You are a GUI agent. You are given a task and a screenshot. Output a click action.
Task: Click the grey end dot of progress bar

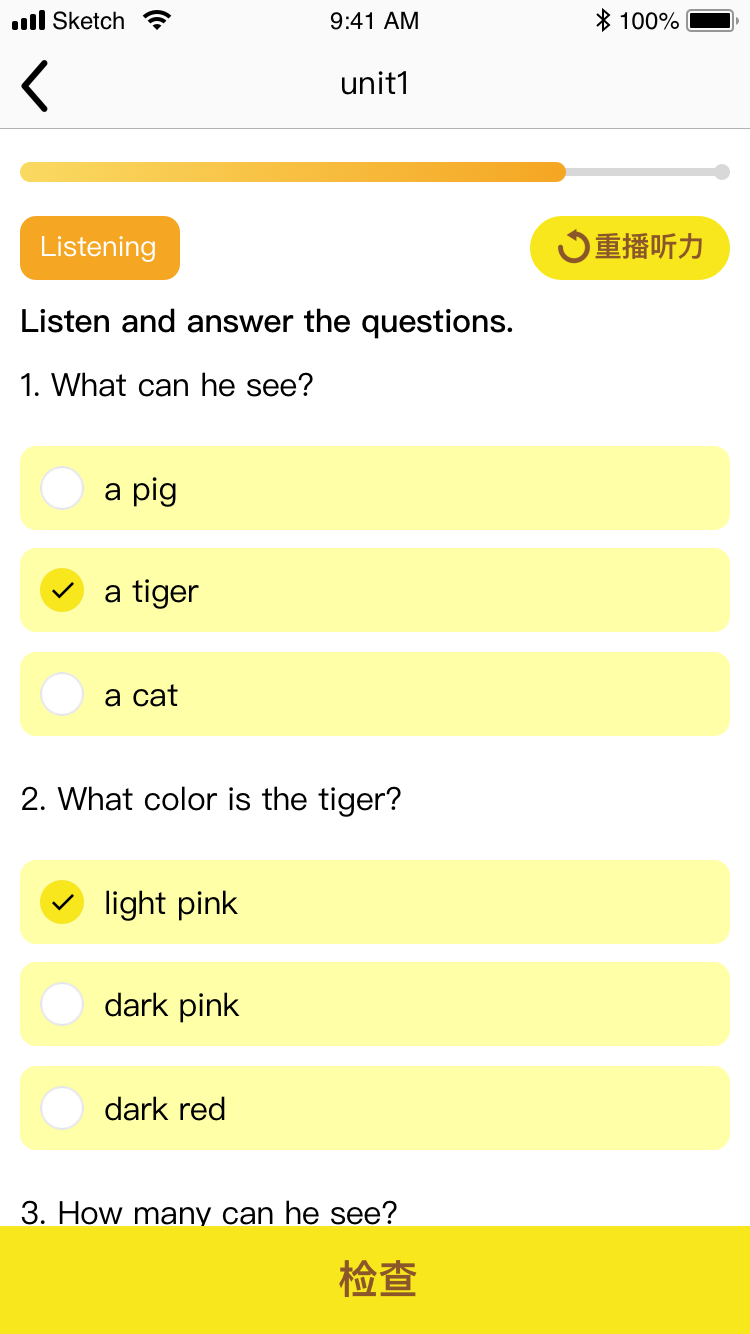[722, 172]
